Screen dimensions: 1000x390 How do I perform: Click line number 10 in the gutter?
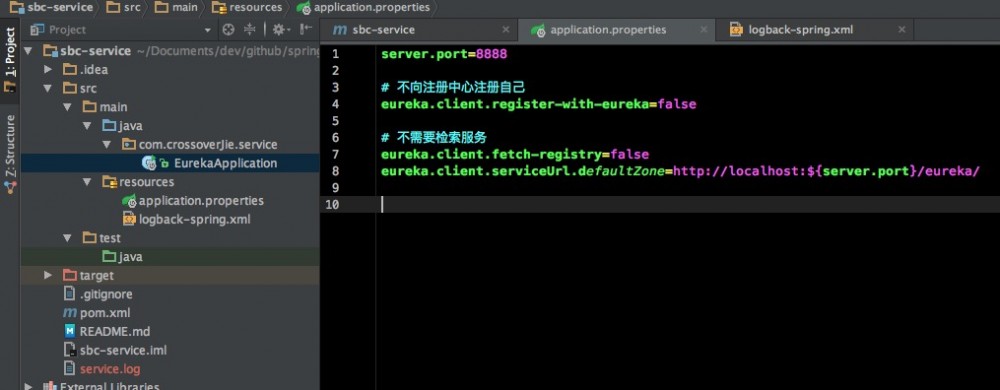click(x=332, y=204)
